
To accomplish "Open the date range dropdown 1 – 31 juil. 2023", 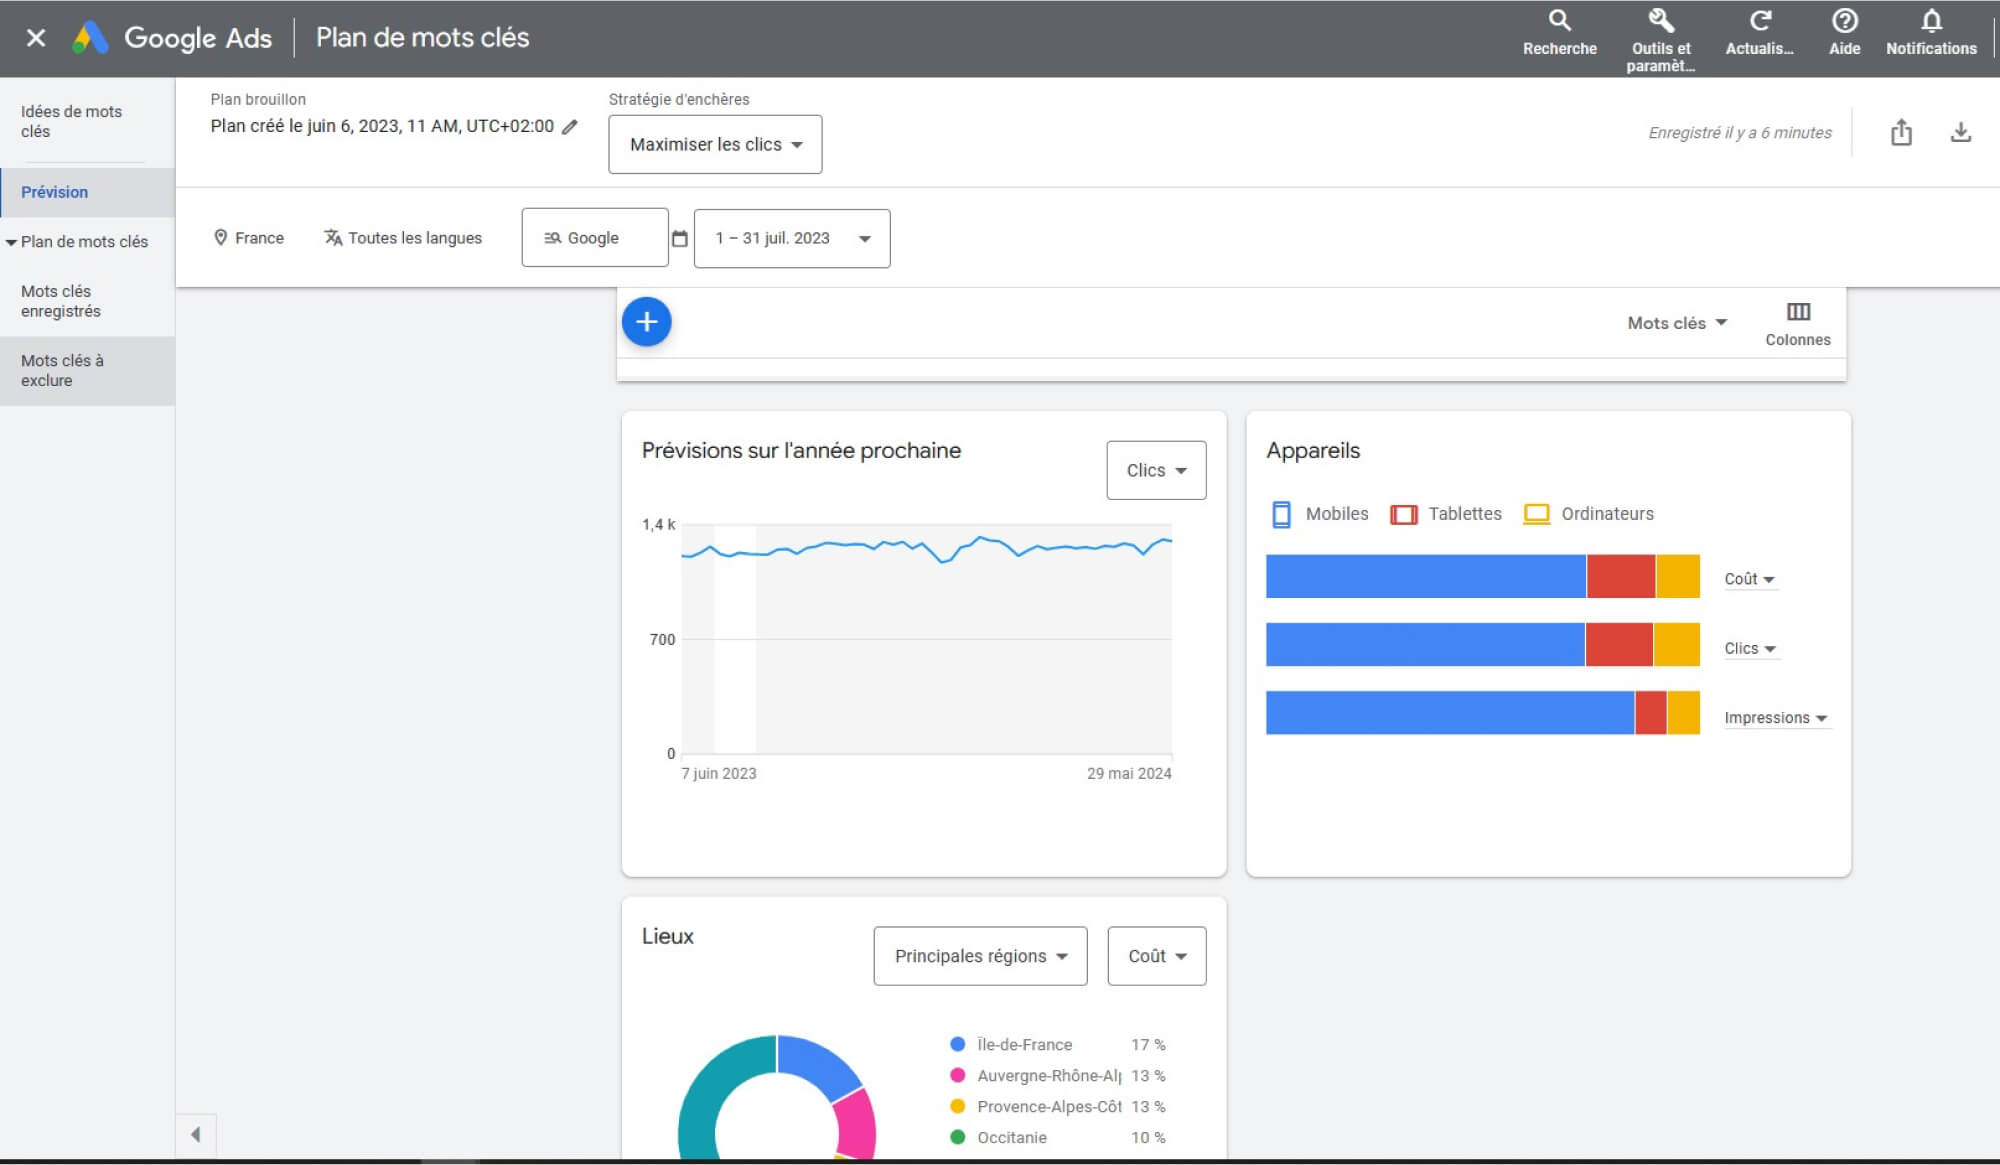I will click(791, 239).
